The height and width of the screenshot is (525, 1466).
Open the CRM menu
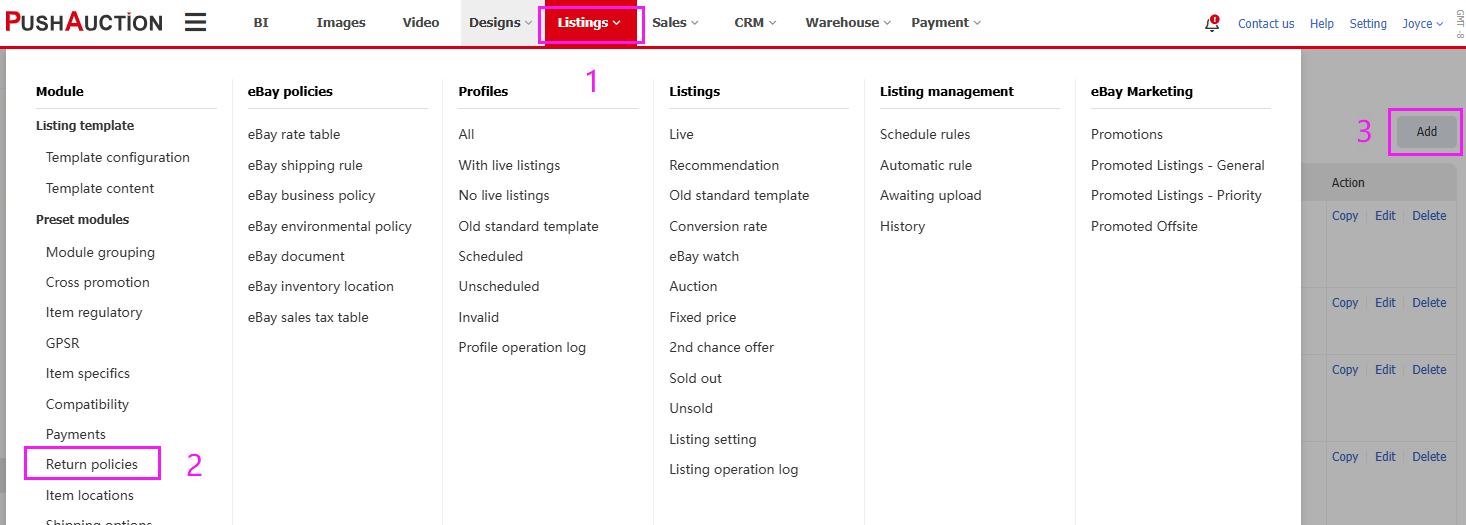pos(755,22)
